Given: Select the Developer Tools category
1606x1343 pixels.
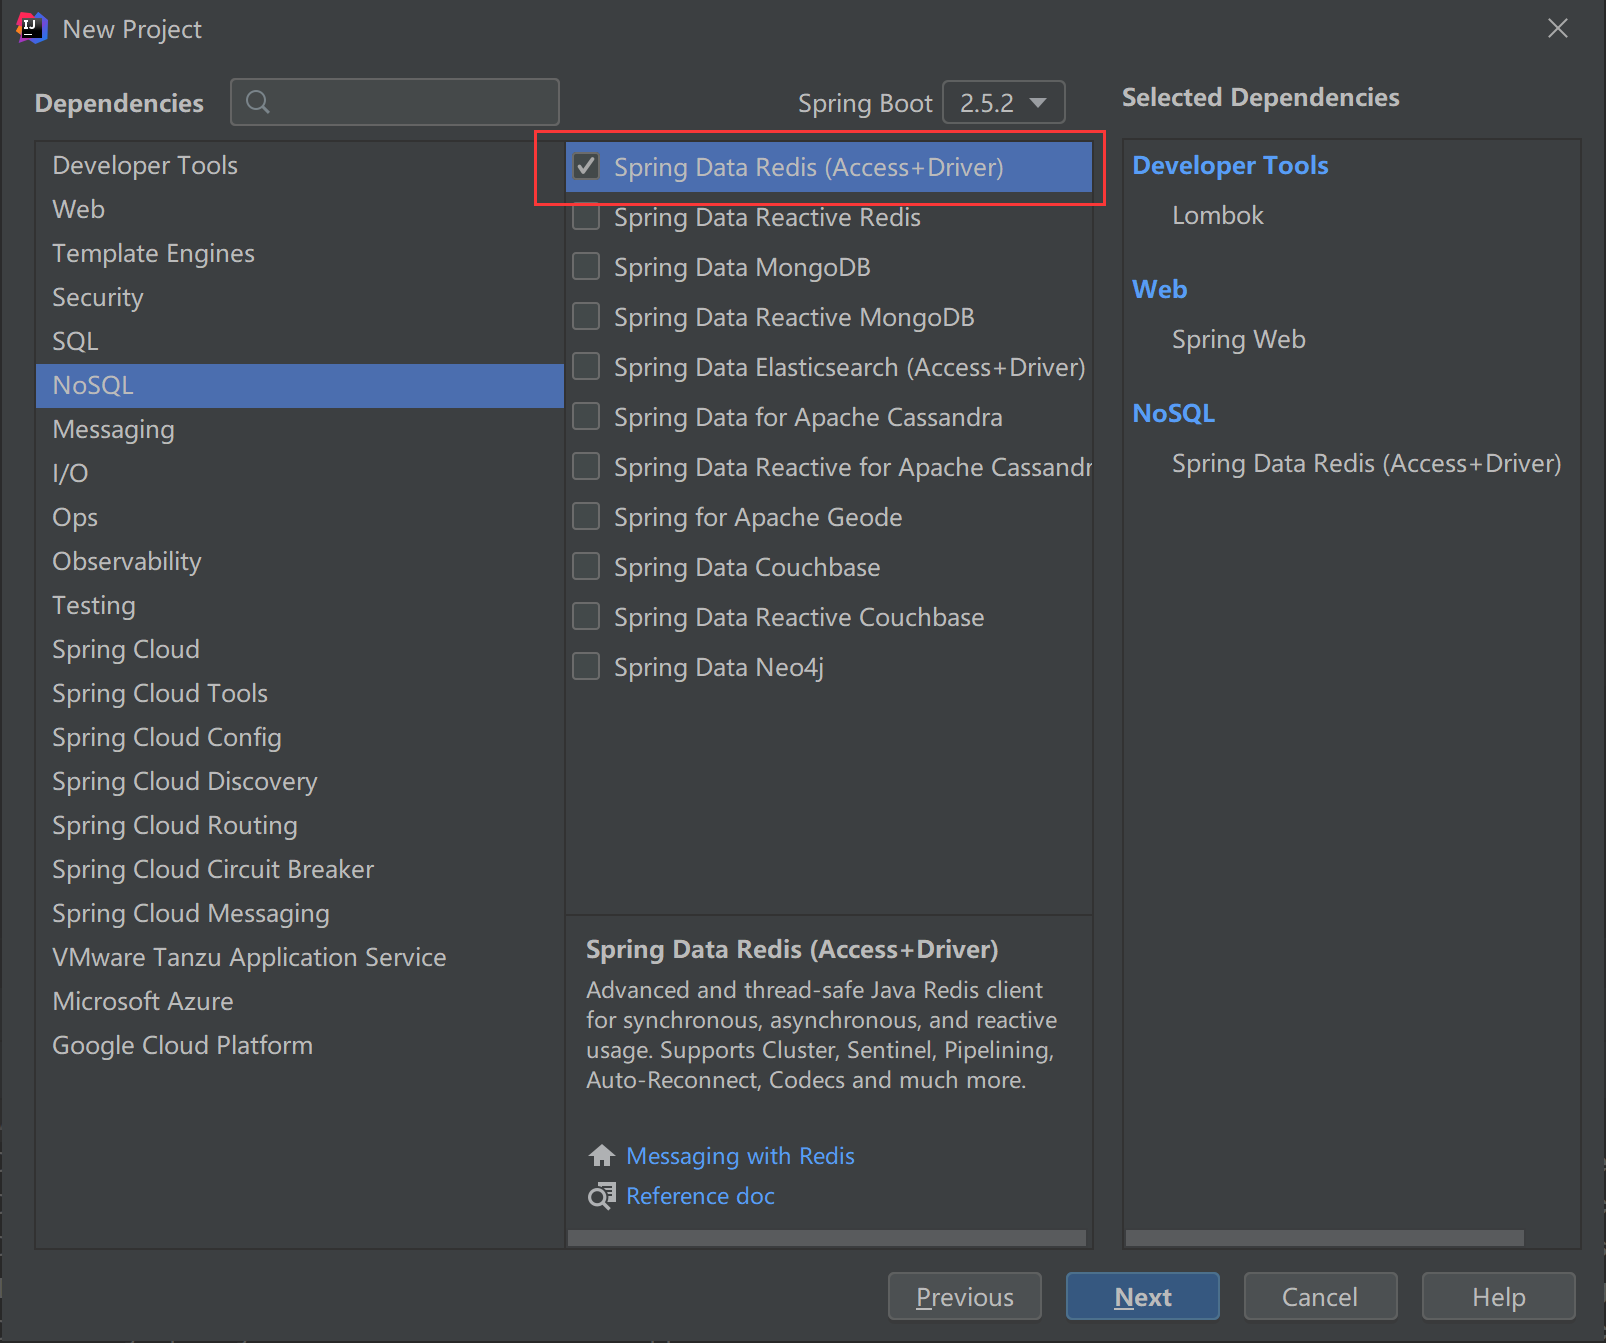Looking at the screenshot, I should 300,165.
